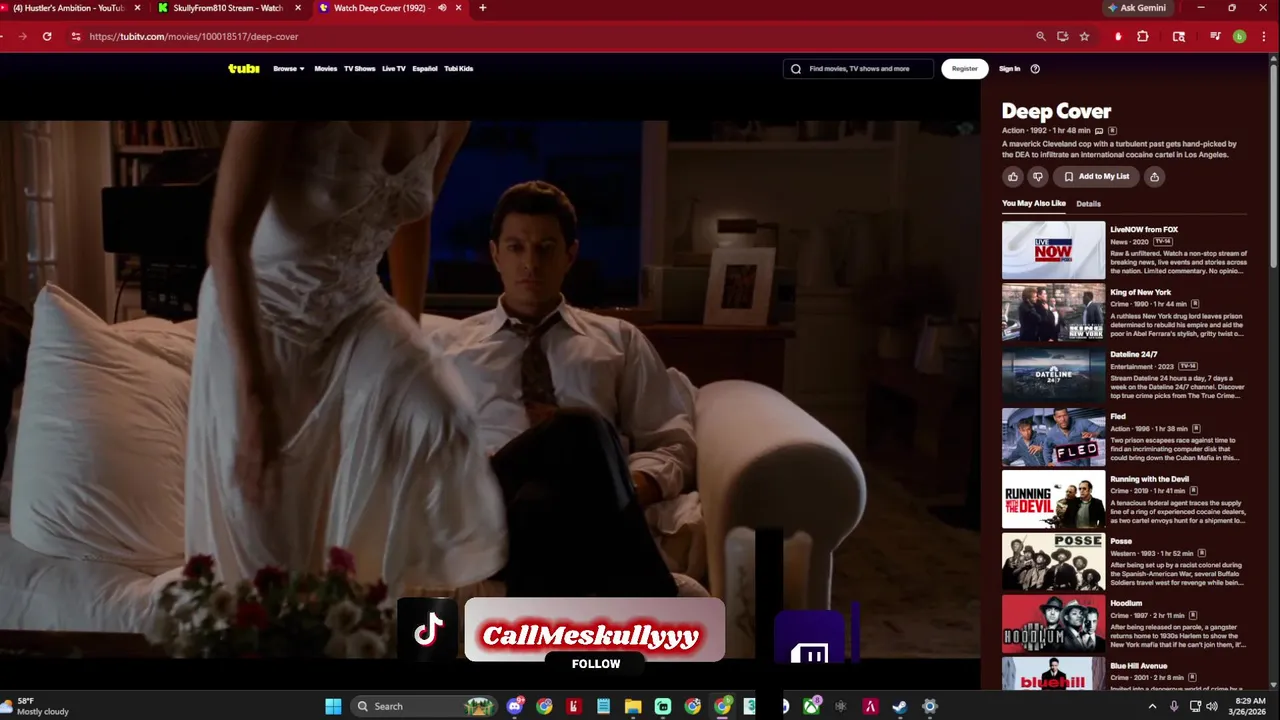The width and height of the screenshot is (1280, 720).
Task: Open the Hoodlum movie thumbnail
Action: pos(1053,624)
